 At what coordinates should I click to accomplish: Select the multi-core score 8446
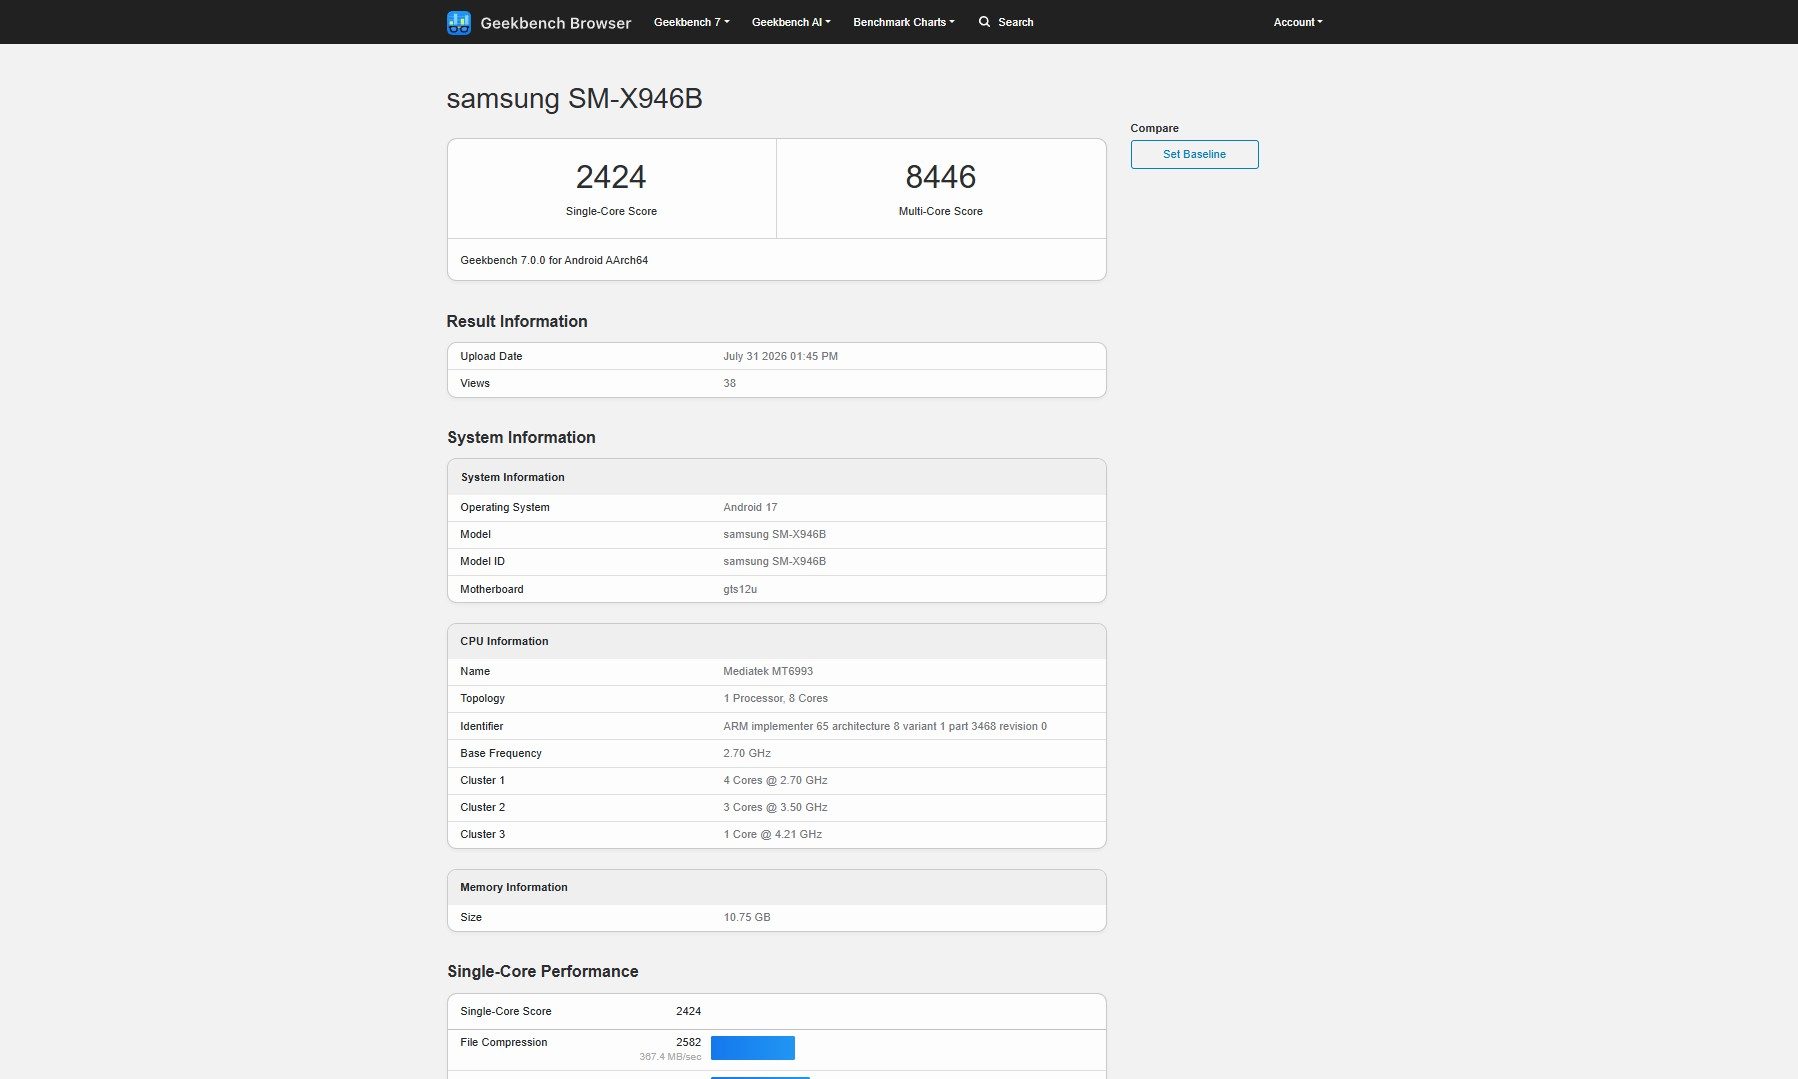940,177
